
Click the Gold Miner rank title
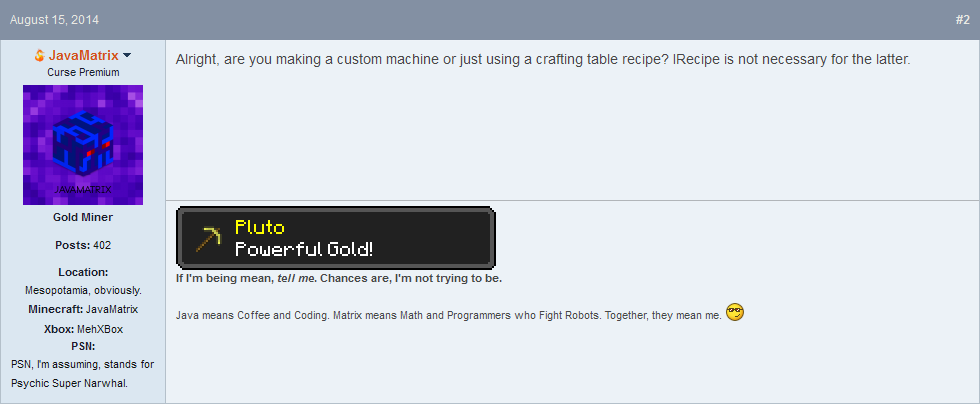pos(83,217)
